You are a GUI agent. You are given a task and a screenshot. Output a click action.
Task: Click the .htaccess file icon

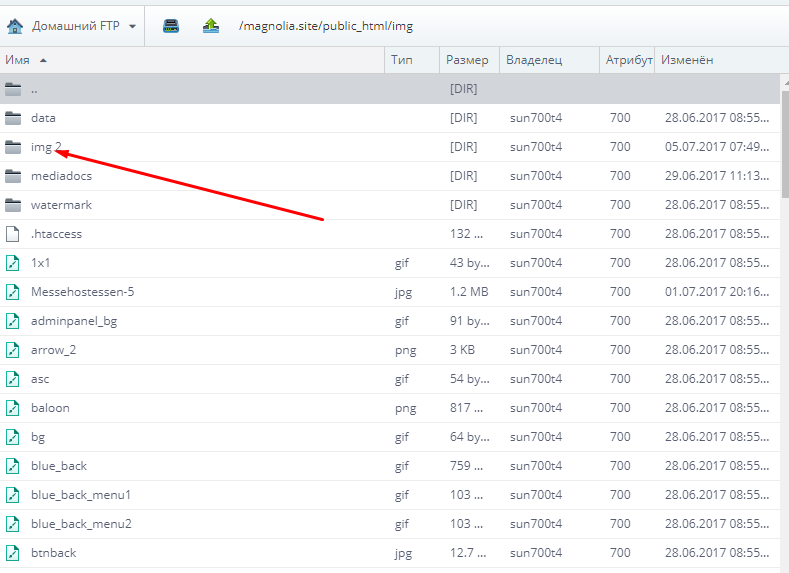point(13,234)
